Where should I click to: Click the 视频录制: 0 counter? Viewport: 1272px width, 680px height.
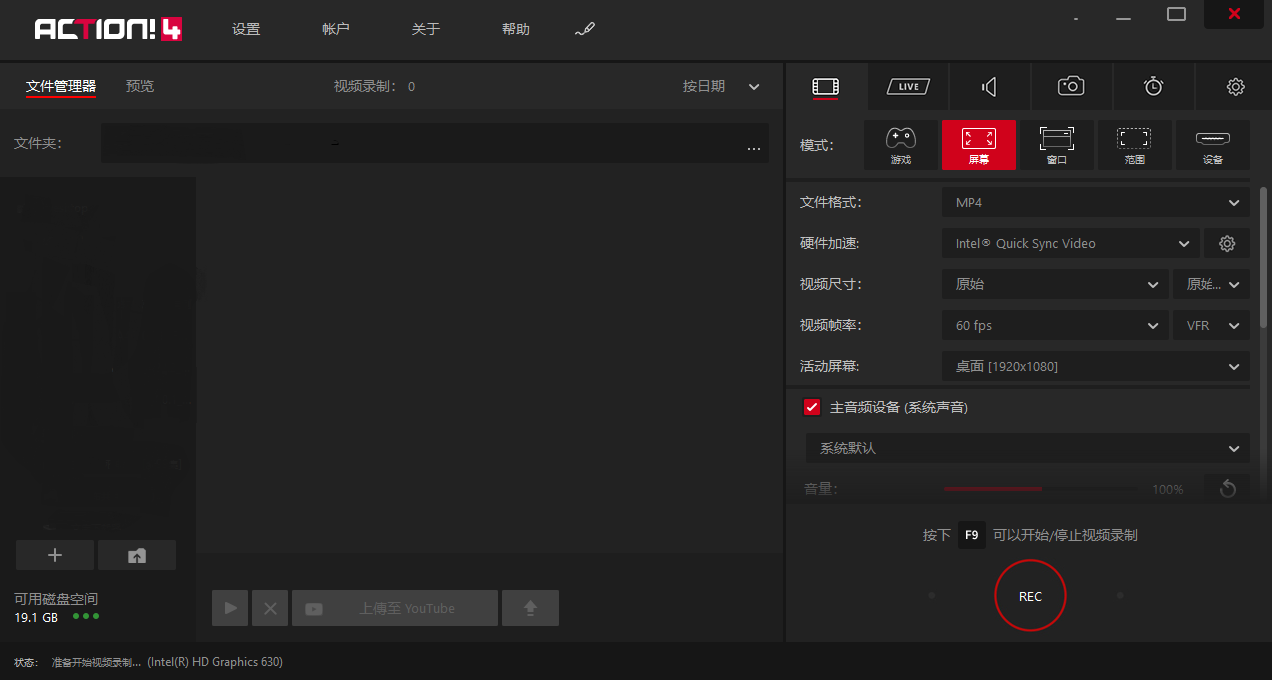(x=374, y=86)
